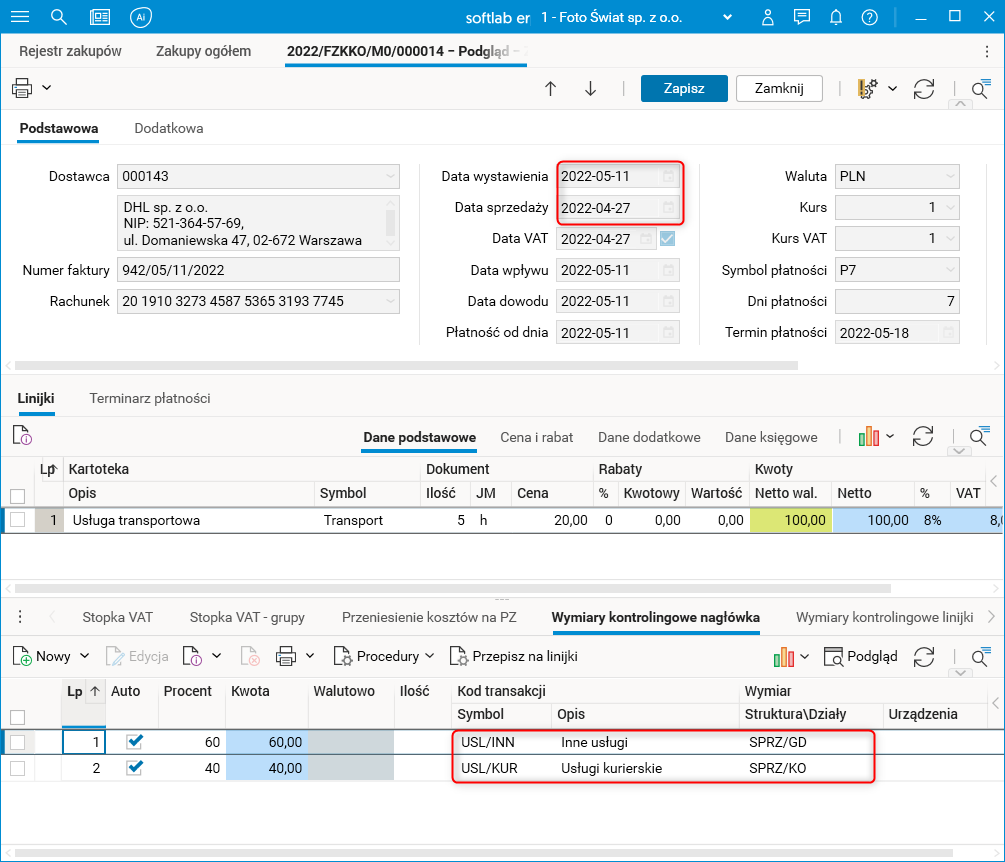Click horizontal scrollbar below header form

(406, 365)
